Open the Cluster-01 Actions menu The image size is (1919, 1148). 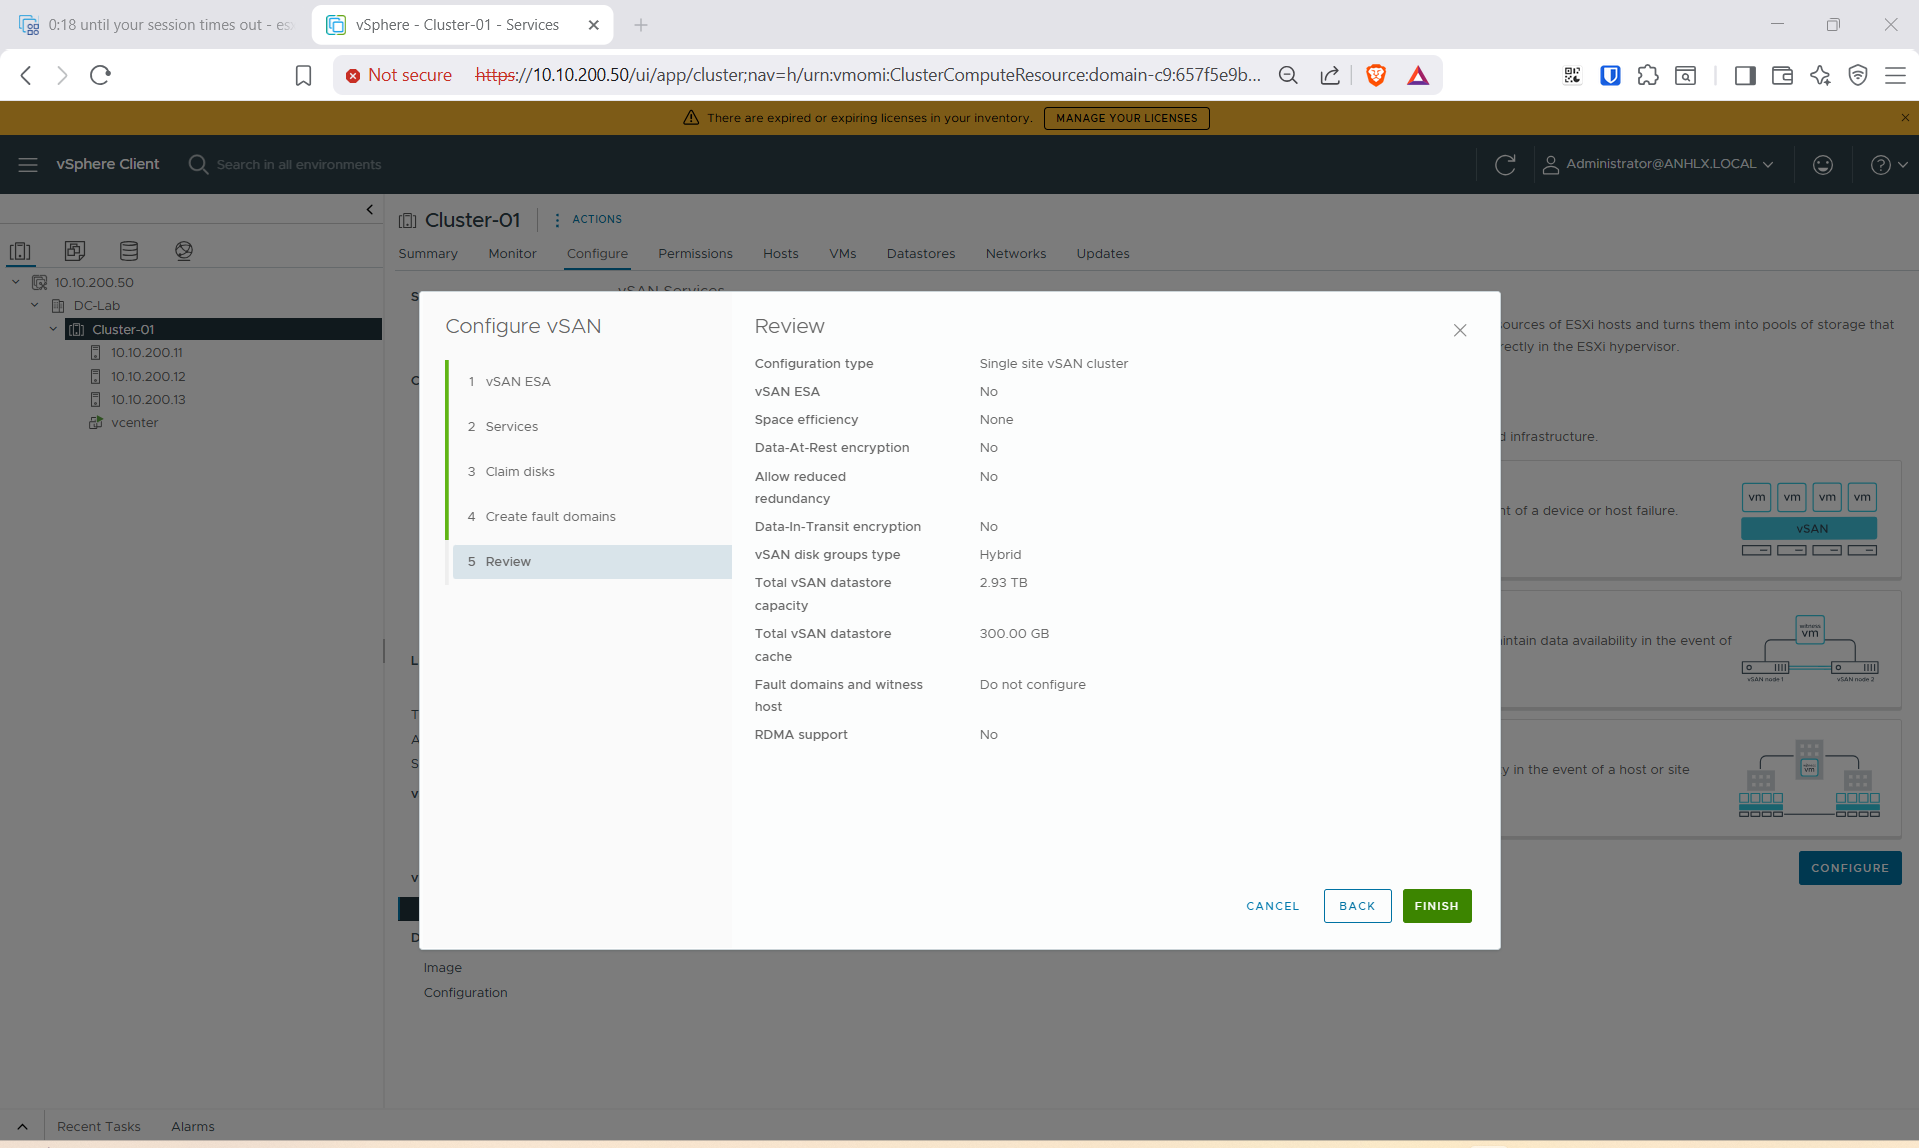588,219
